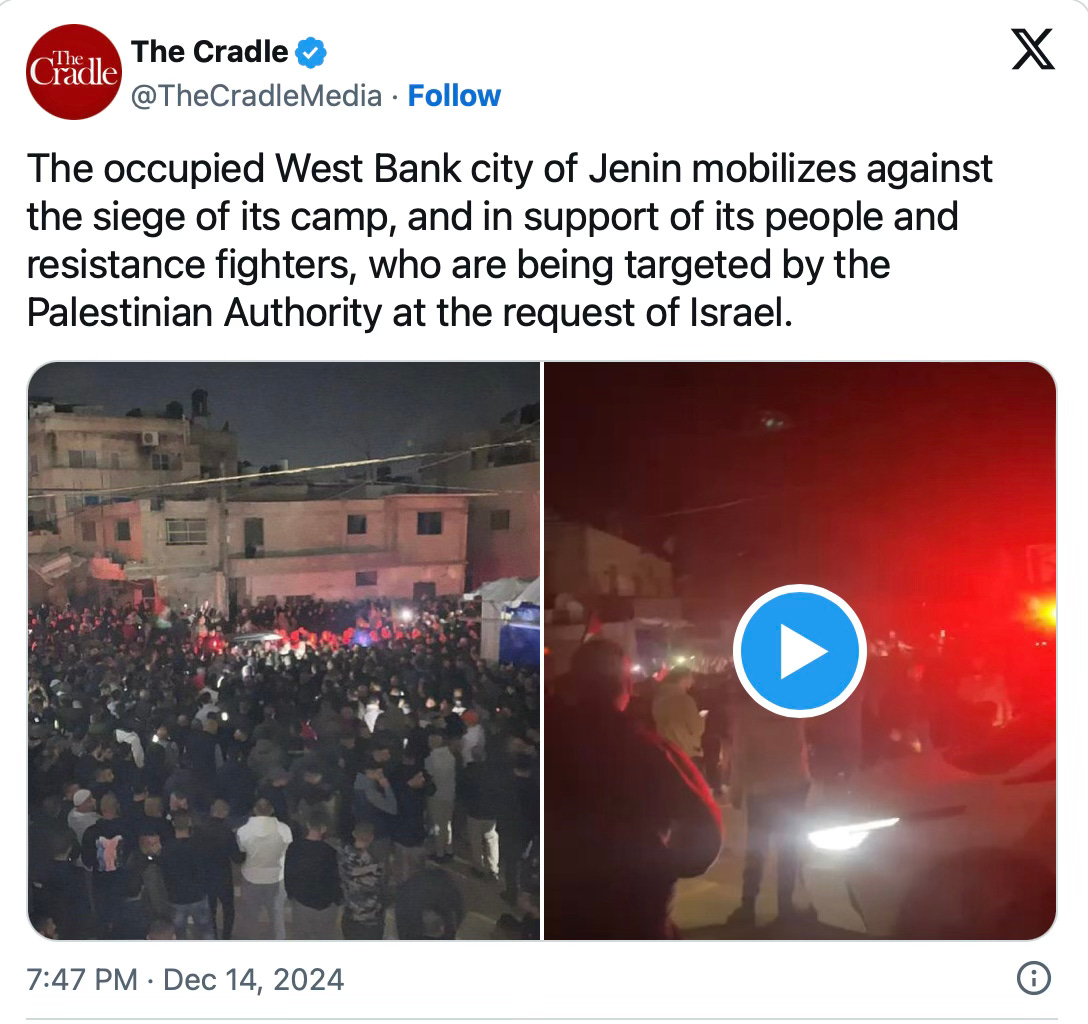Open the tweet info circle icon
Screen dimensions: 1088x1024
1033,978
